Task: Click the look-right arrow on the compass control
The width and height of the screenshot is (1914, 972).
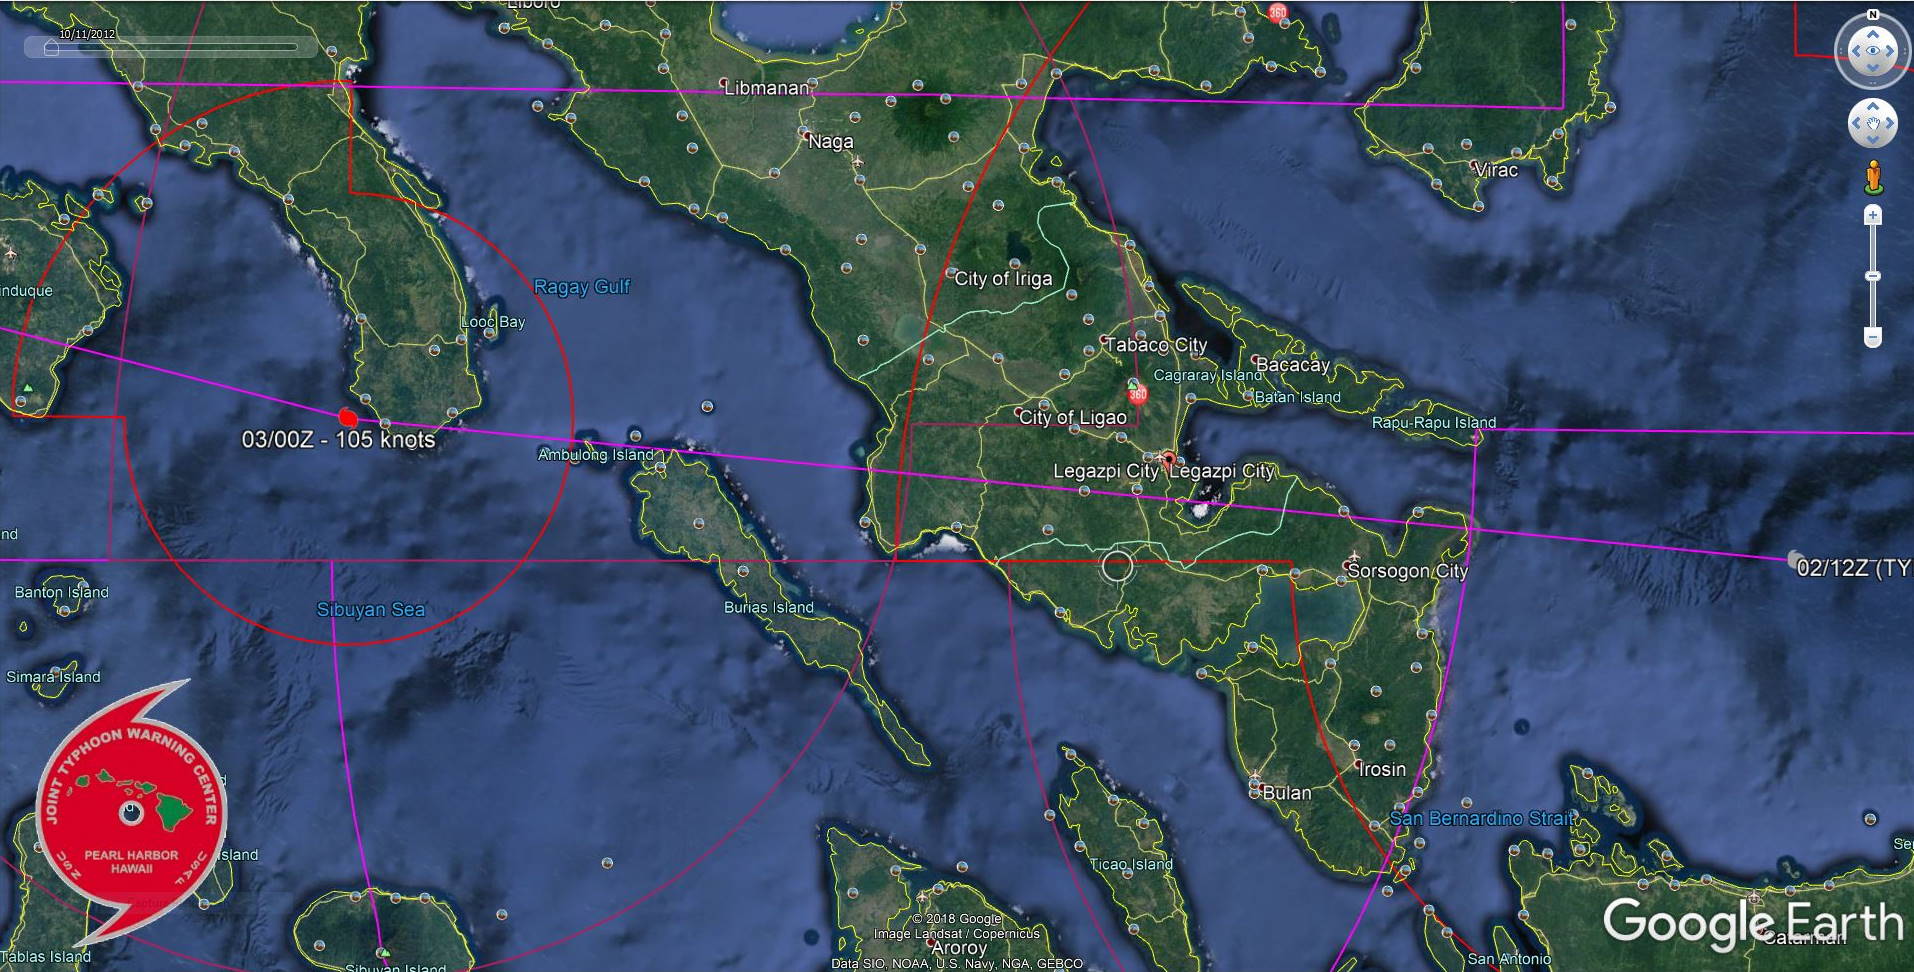Action: point(1891,50)
